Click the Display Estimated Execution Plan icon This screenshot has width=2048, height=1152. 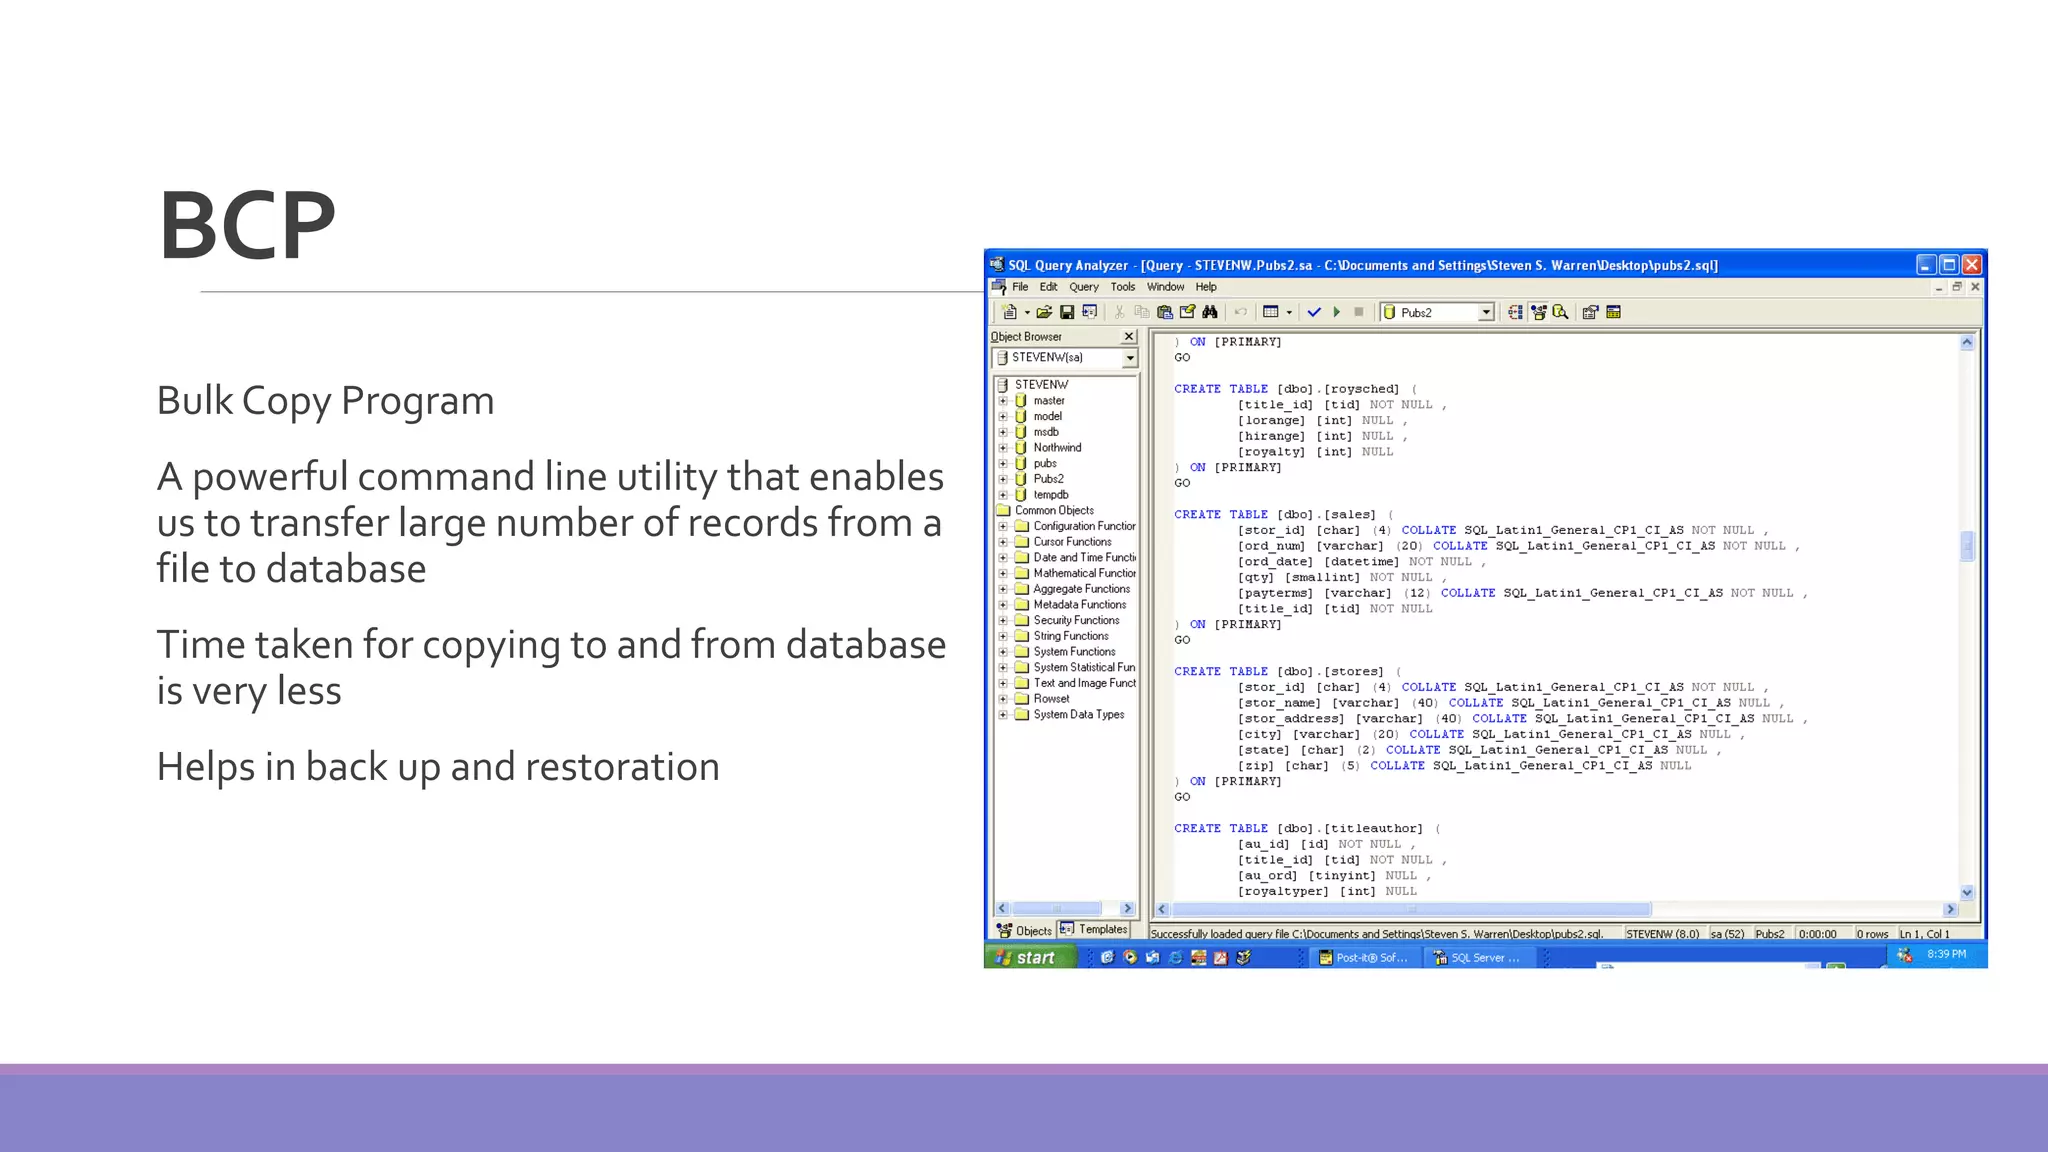[x=1516, y=312]
